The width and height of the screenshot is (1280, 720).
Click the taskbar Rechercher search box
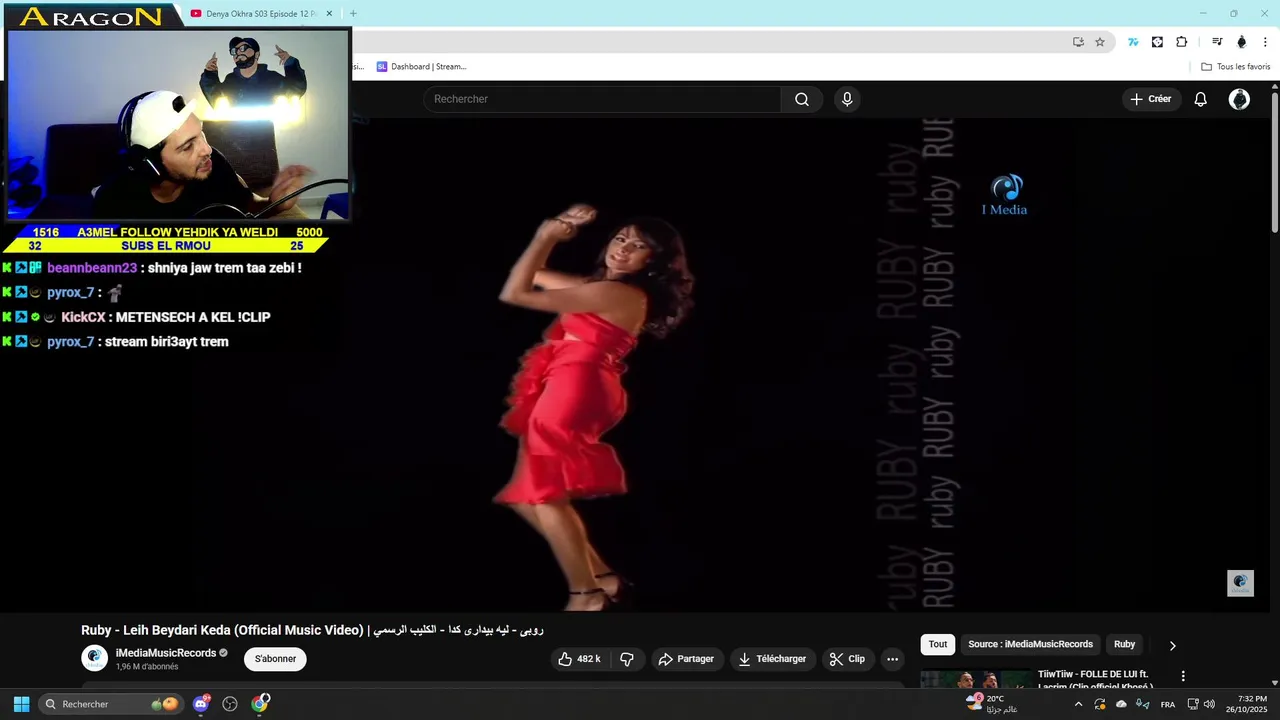pyautogui.click(x=111, y=704)
